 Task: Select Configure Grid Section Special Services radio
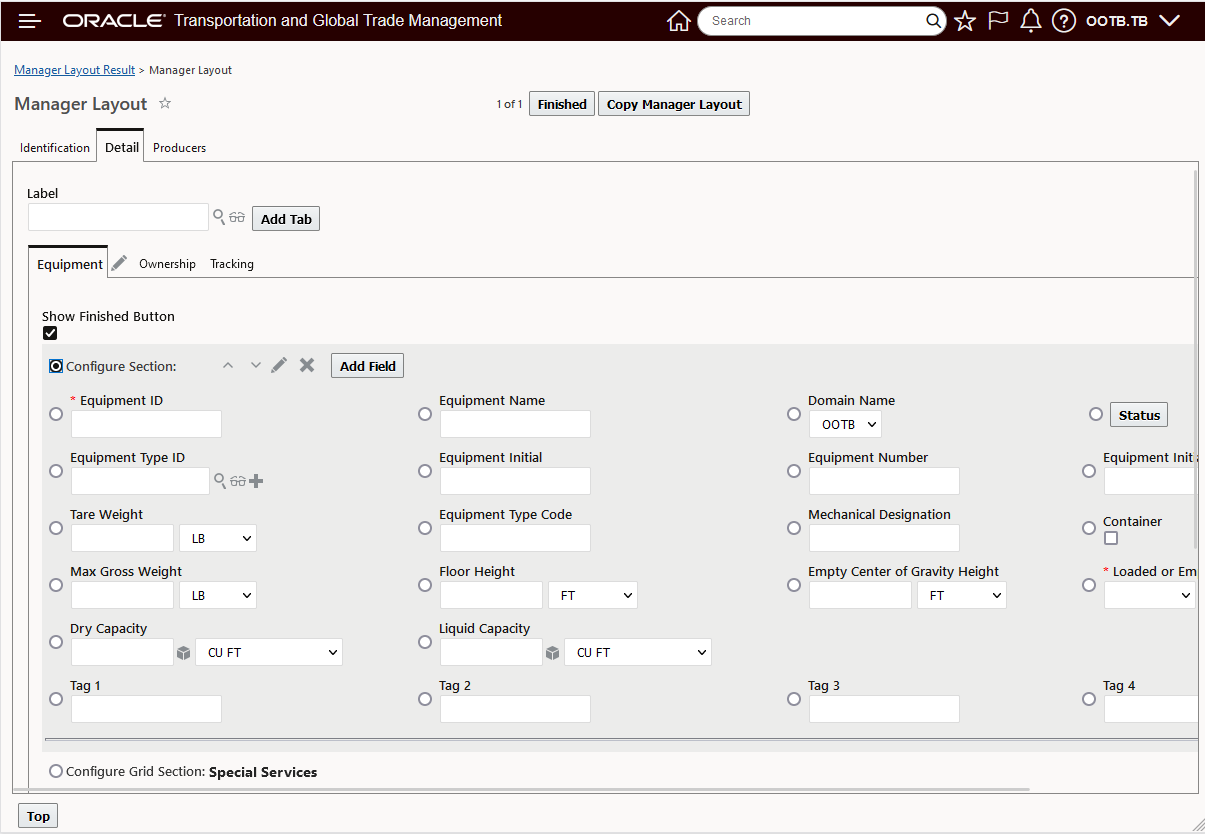tap(55, 771)
